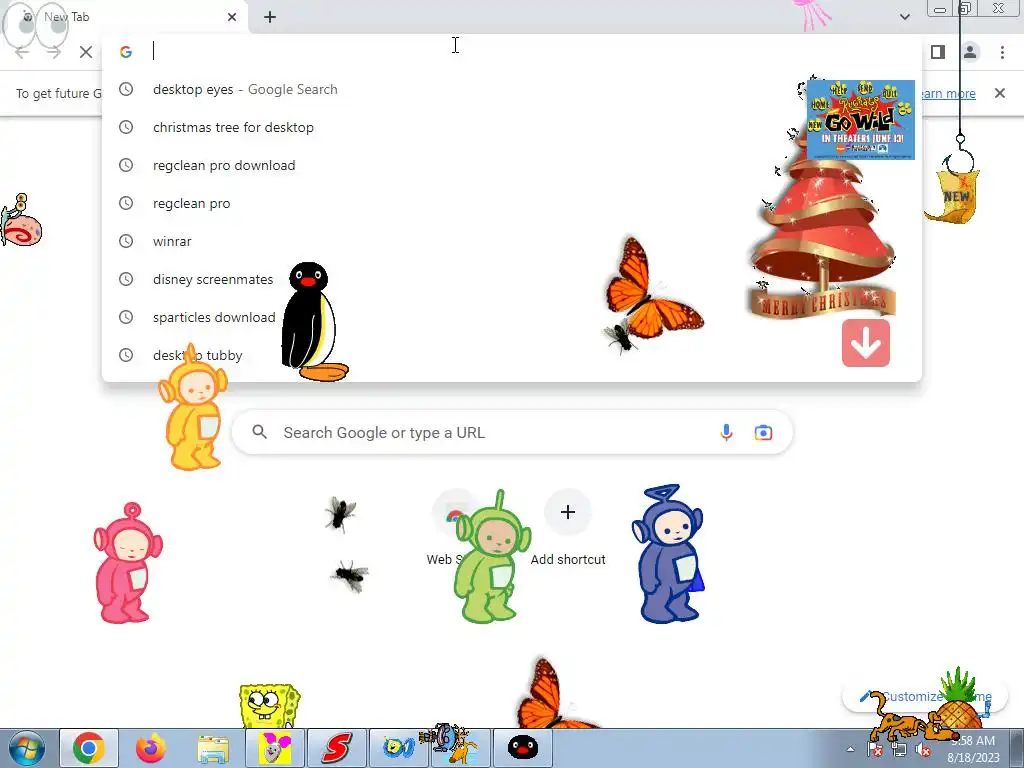Image resolution: width=1024 pixels, height=768 pixels.
Task: Click the SpongeBob desktop character
Action: point(269,705)
